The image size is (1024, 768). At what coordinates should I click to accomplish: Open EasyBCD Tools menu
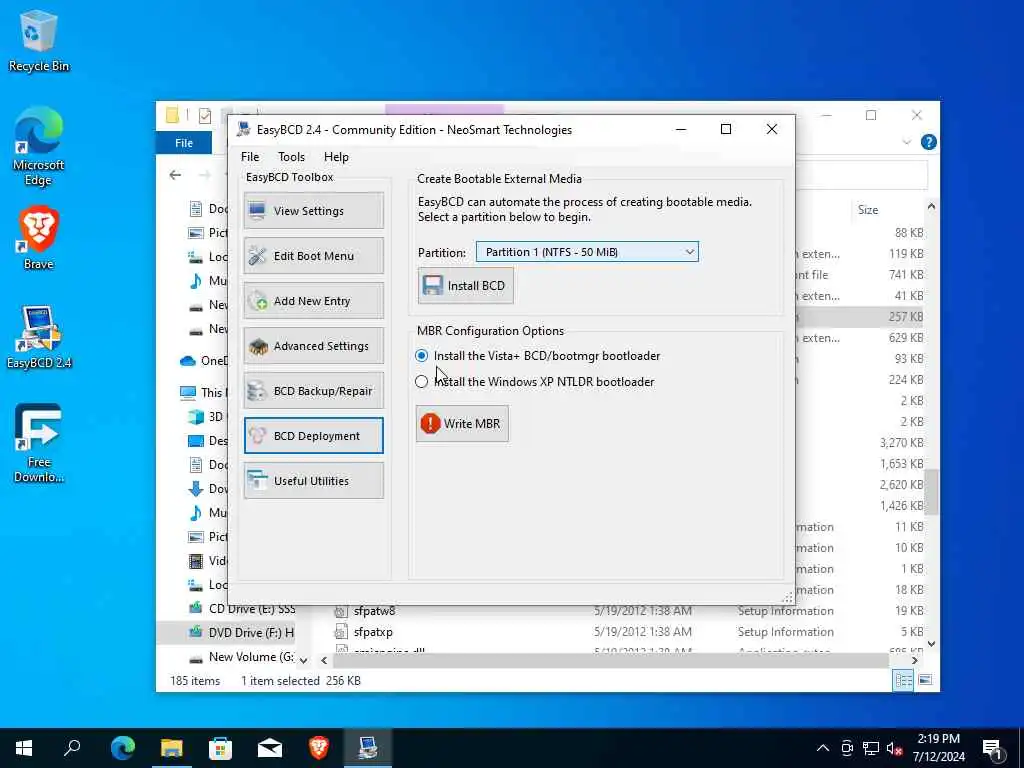click(291, 157)
